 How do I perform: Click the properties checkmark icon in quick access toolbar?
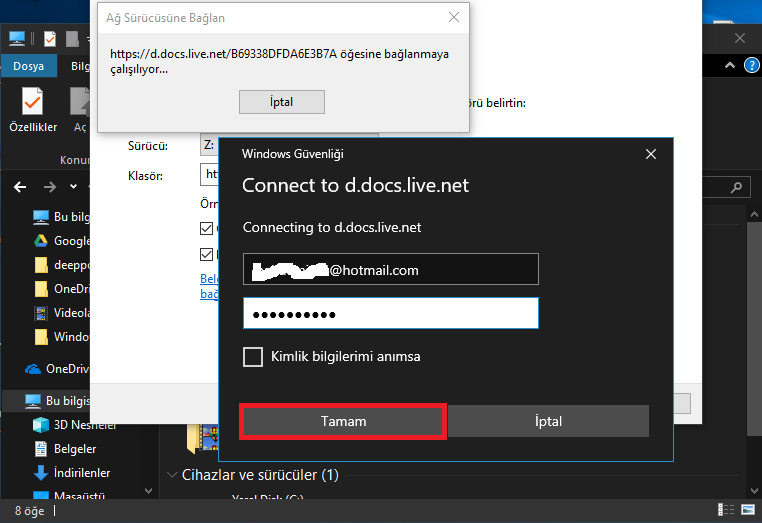click(x=50, y=39)
